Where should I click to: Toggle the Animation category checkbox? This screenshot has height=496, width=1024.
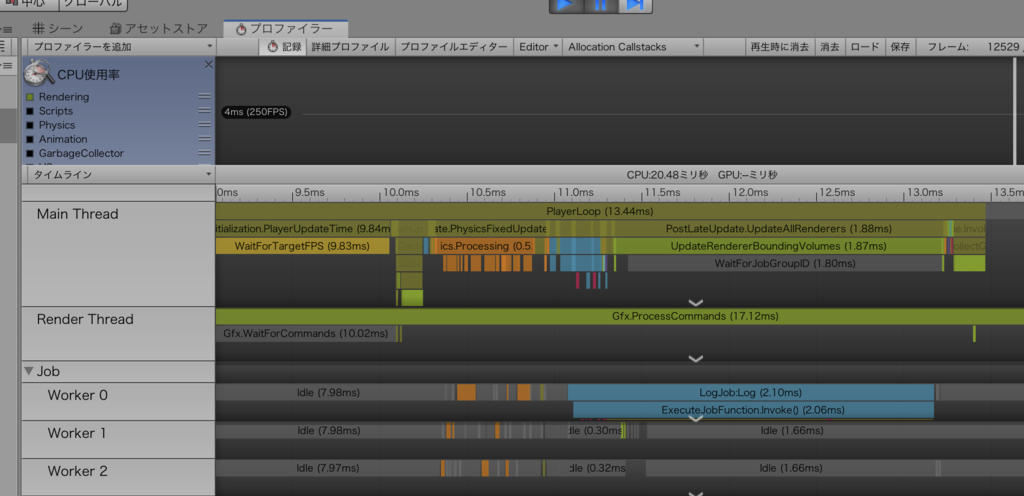click(29, 140)
